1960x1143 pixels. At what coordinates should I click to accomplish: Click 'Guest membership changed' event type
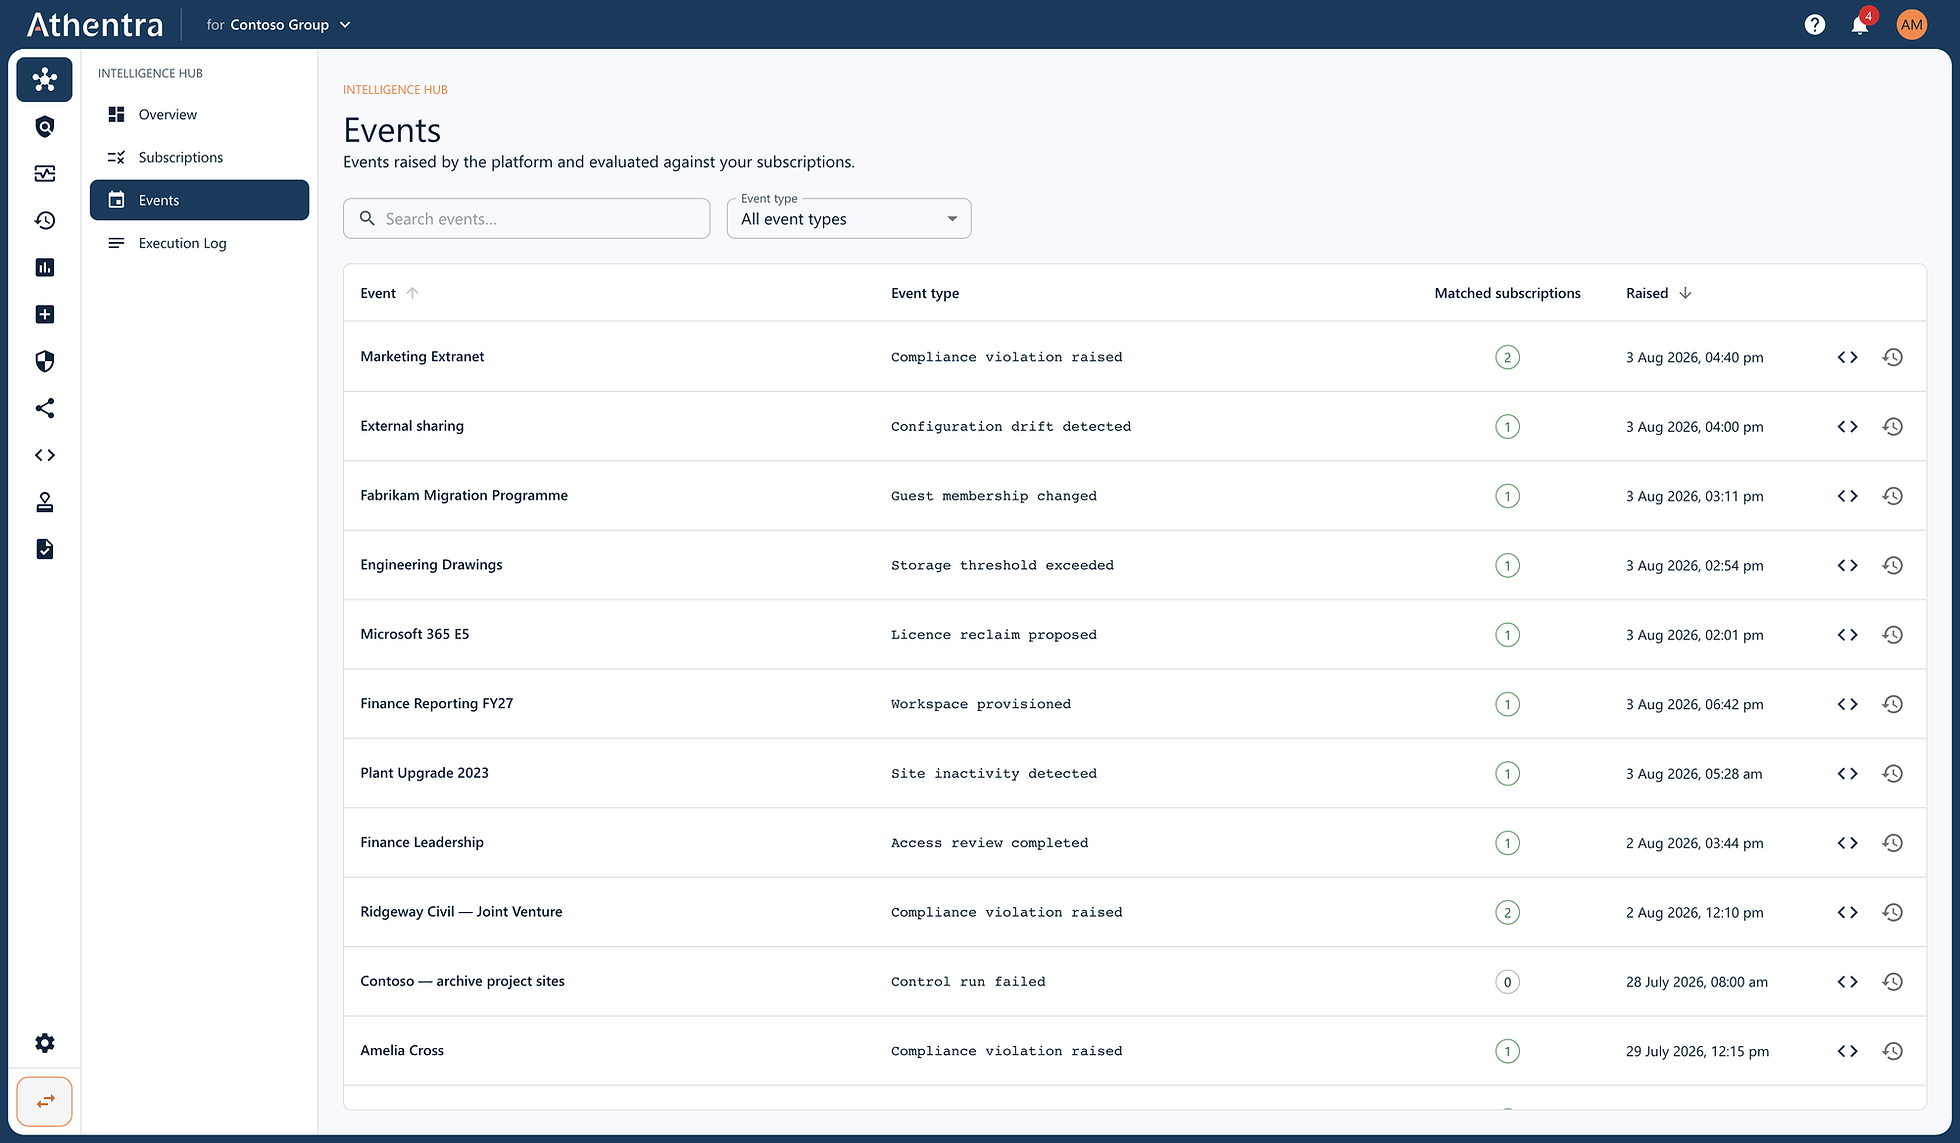[994, 496]
